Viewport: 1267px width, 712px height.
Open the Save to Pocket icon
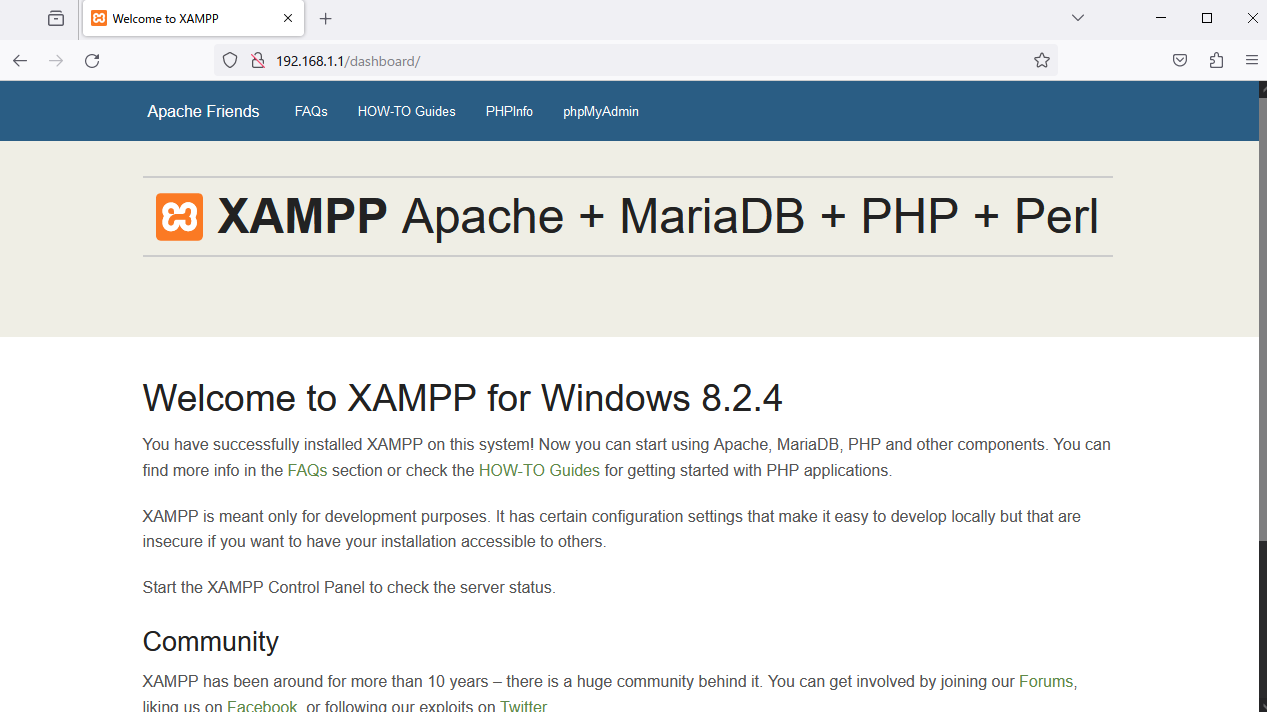[1180, 61]
